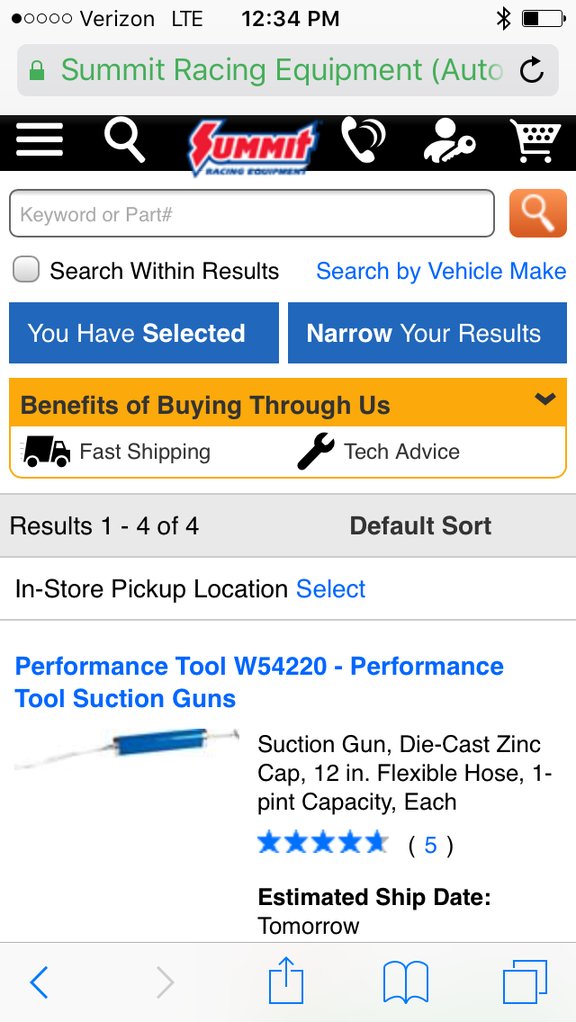Open the hamburger navigation menu
This screenshot has width=576, height=1022.
40,139
